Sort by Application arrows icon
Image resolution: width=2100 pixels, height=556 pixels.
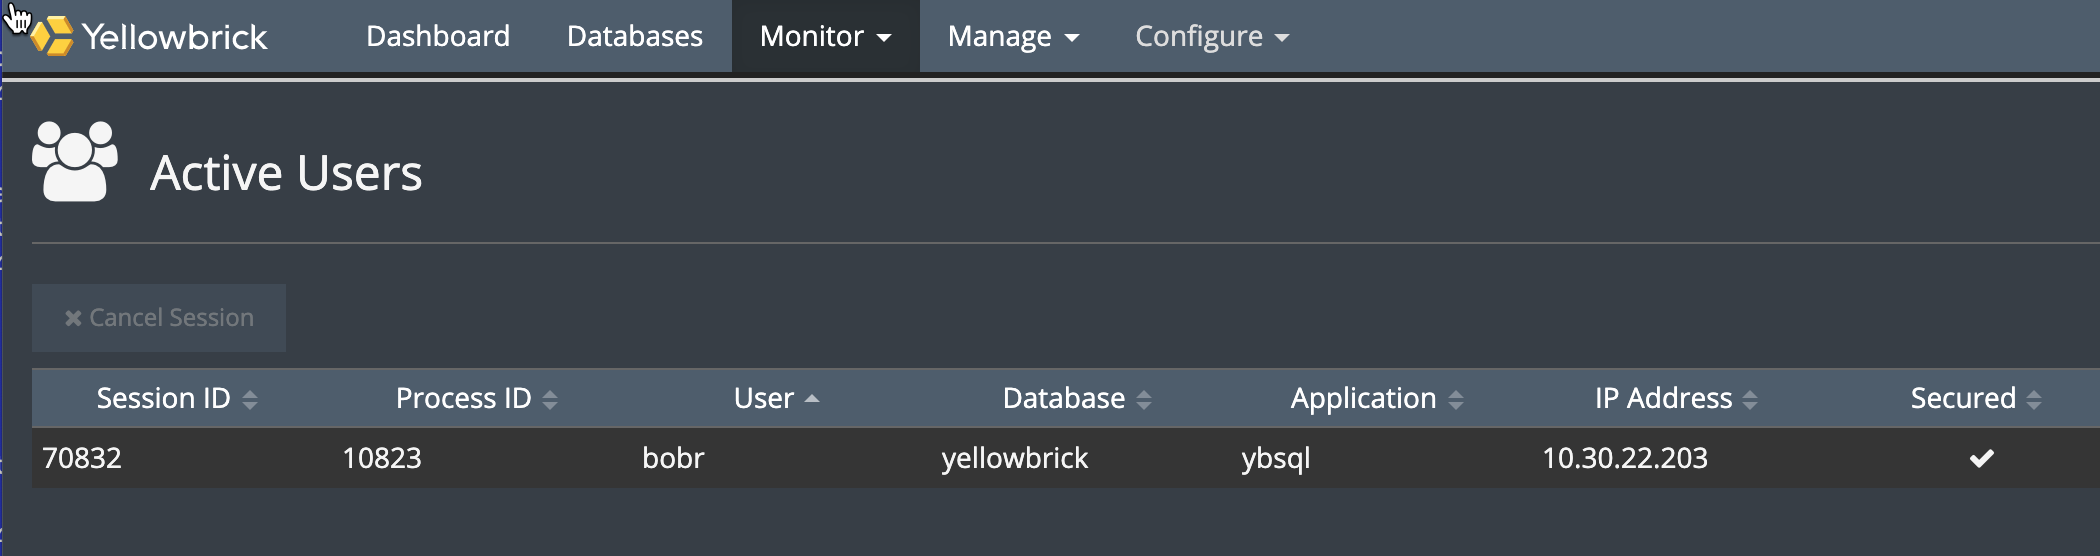click(x=1456, y=400)
